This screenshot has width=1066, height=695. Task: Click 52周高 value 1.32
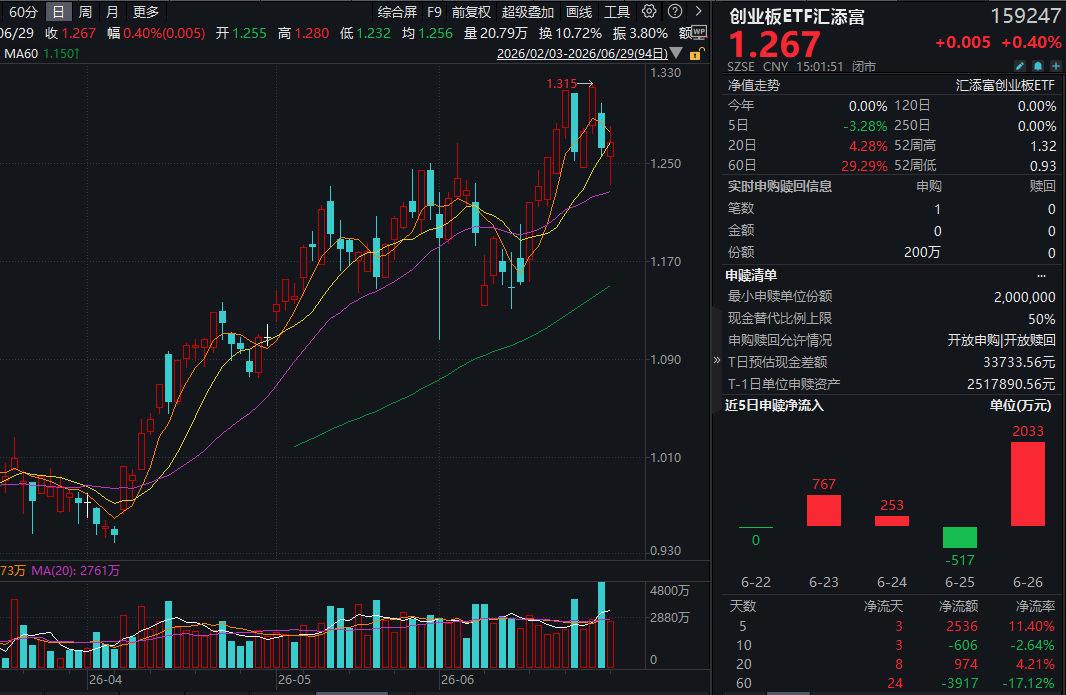point(1043,146)
